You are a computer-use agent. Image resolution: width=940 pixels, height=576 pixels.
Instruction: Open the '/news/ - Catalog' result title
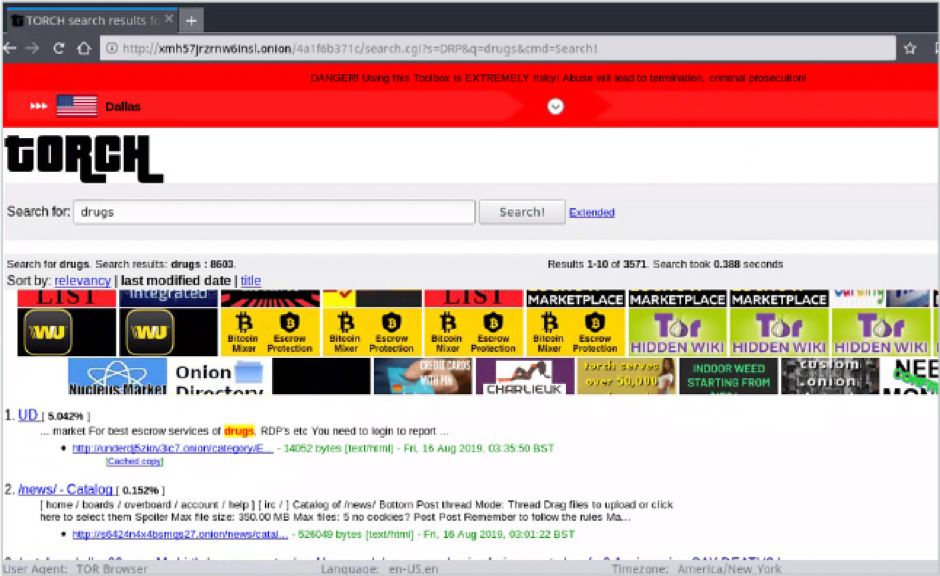pyautogui.click(x=65, y=489)
